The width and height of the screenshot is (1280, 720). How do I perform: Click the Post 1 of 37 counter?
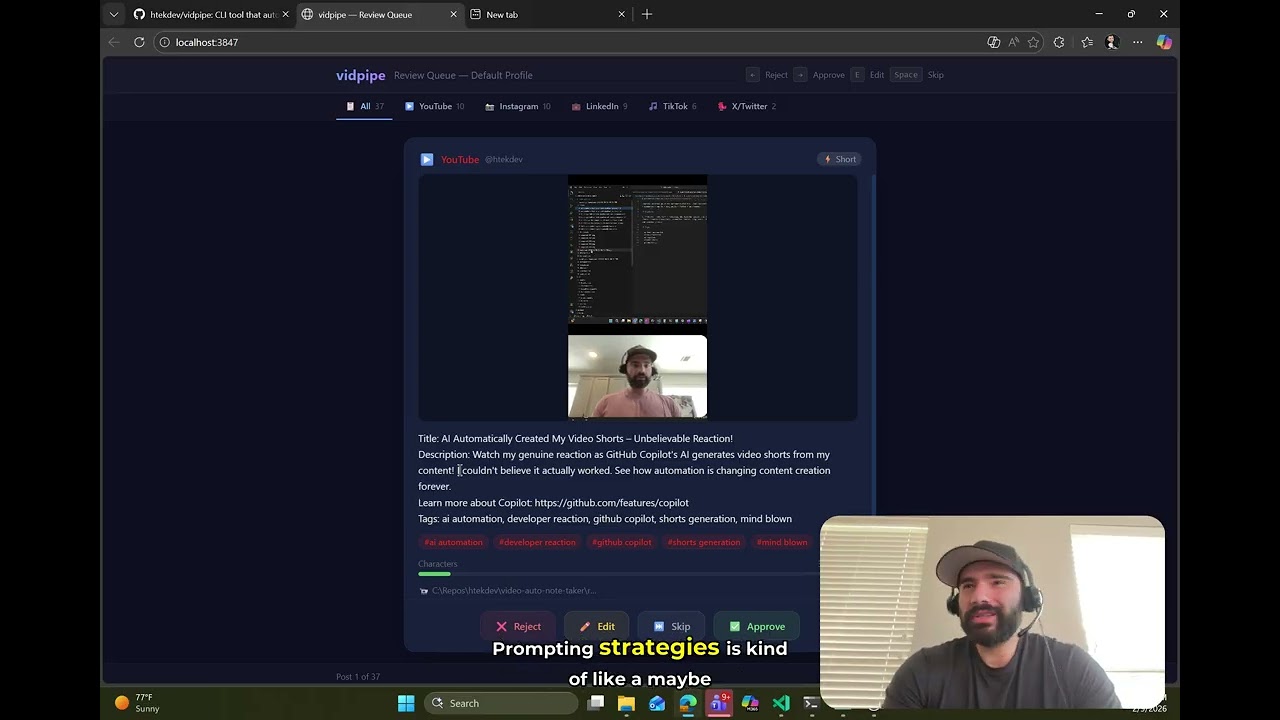[x=358, y=677]
